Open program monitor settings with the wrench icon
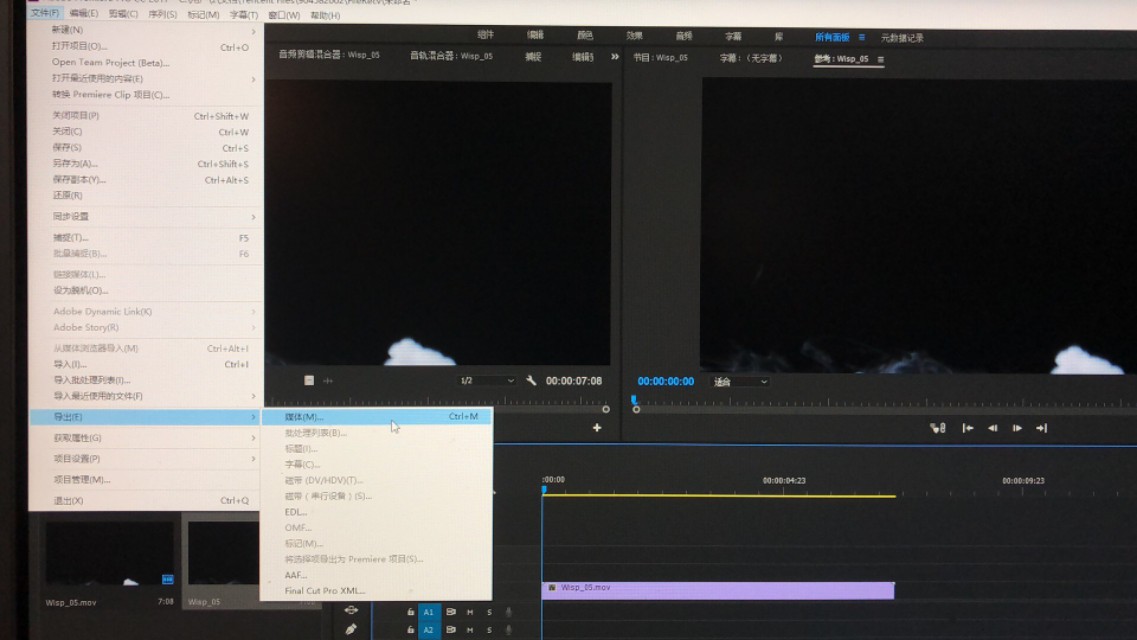1137x640 pixels. 532,381
